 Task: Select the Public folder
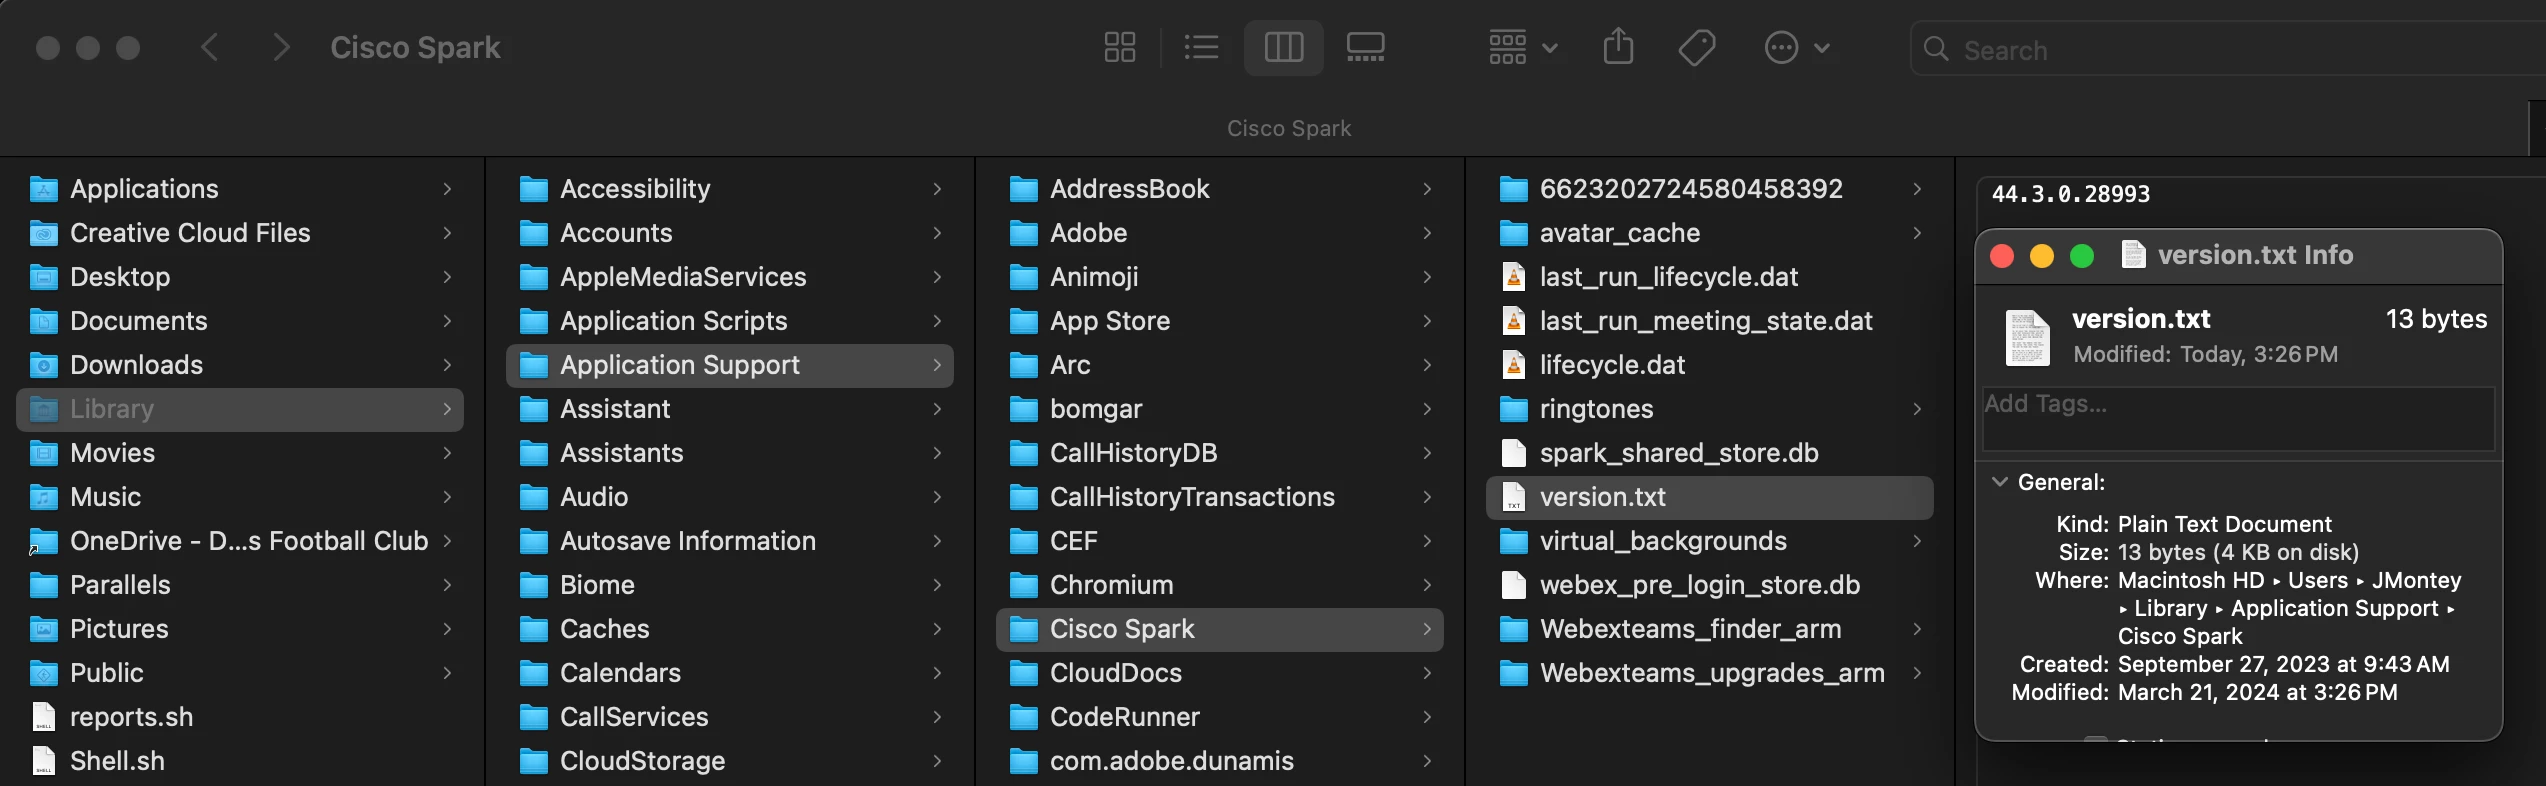[240, 673]
